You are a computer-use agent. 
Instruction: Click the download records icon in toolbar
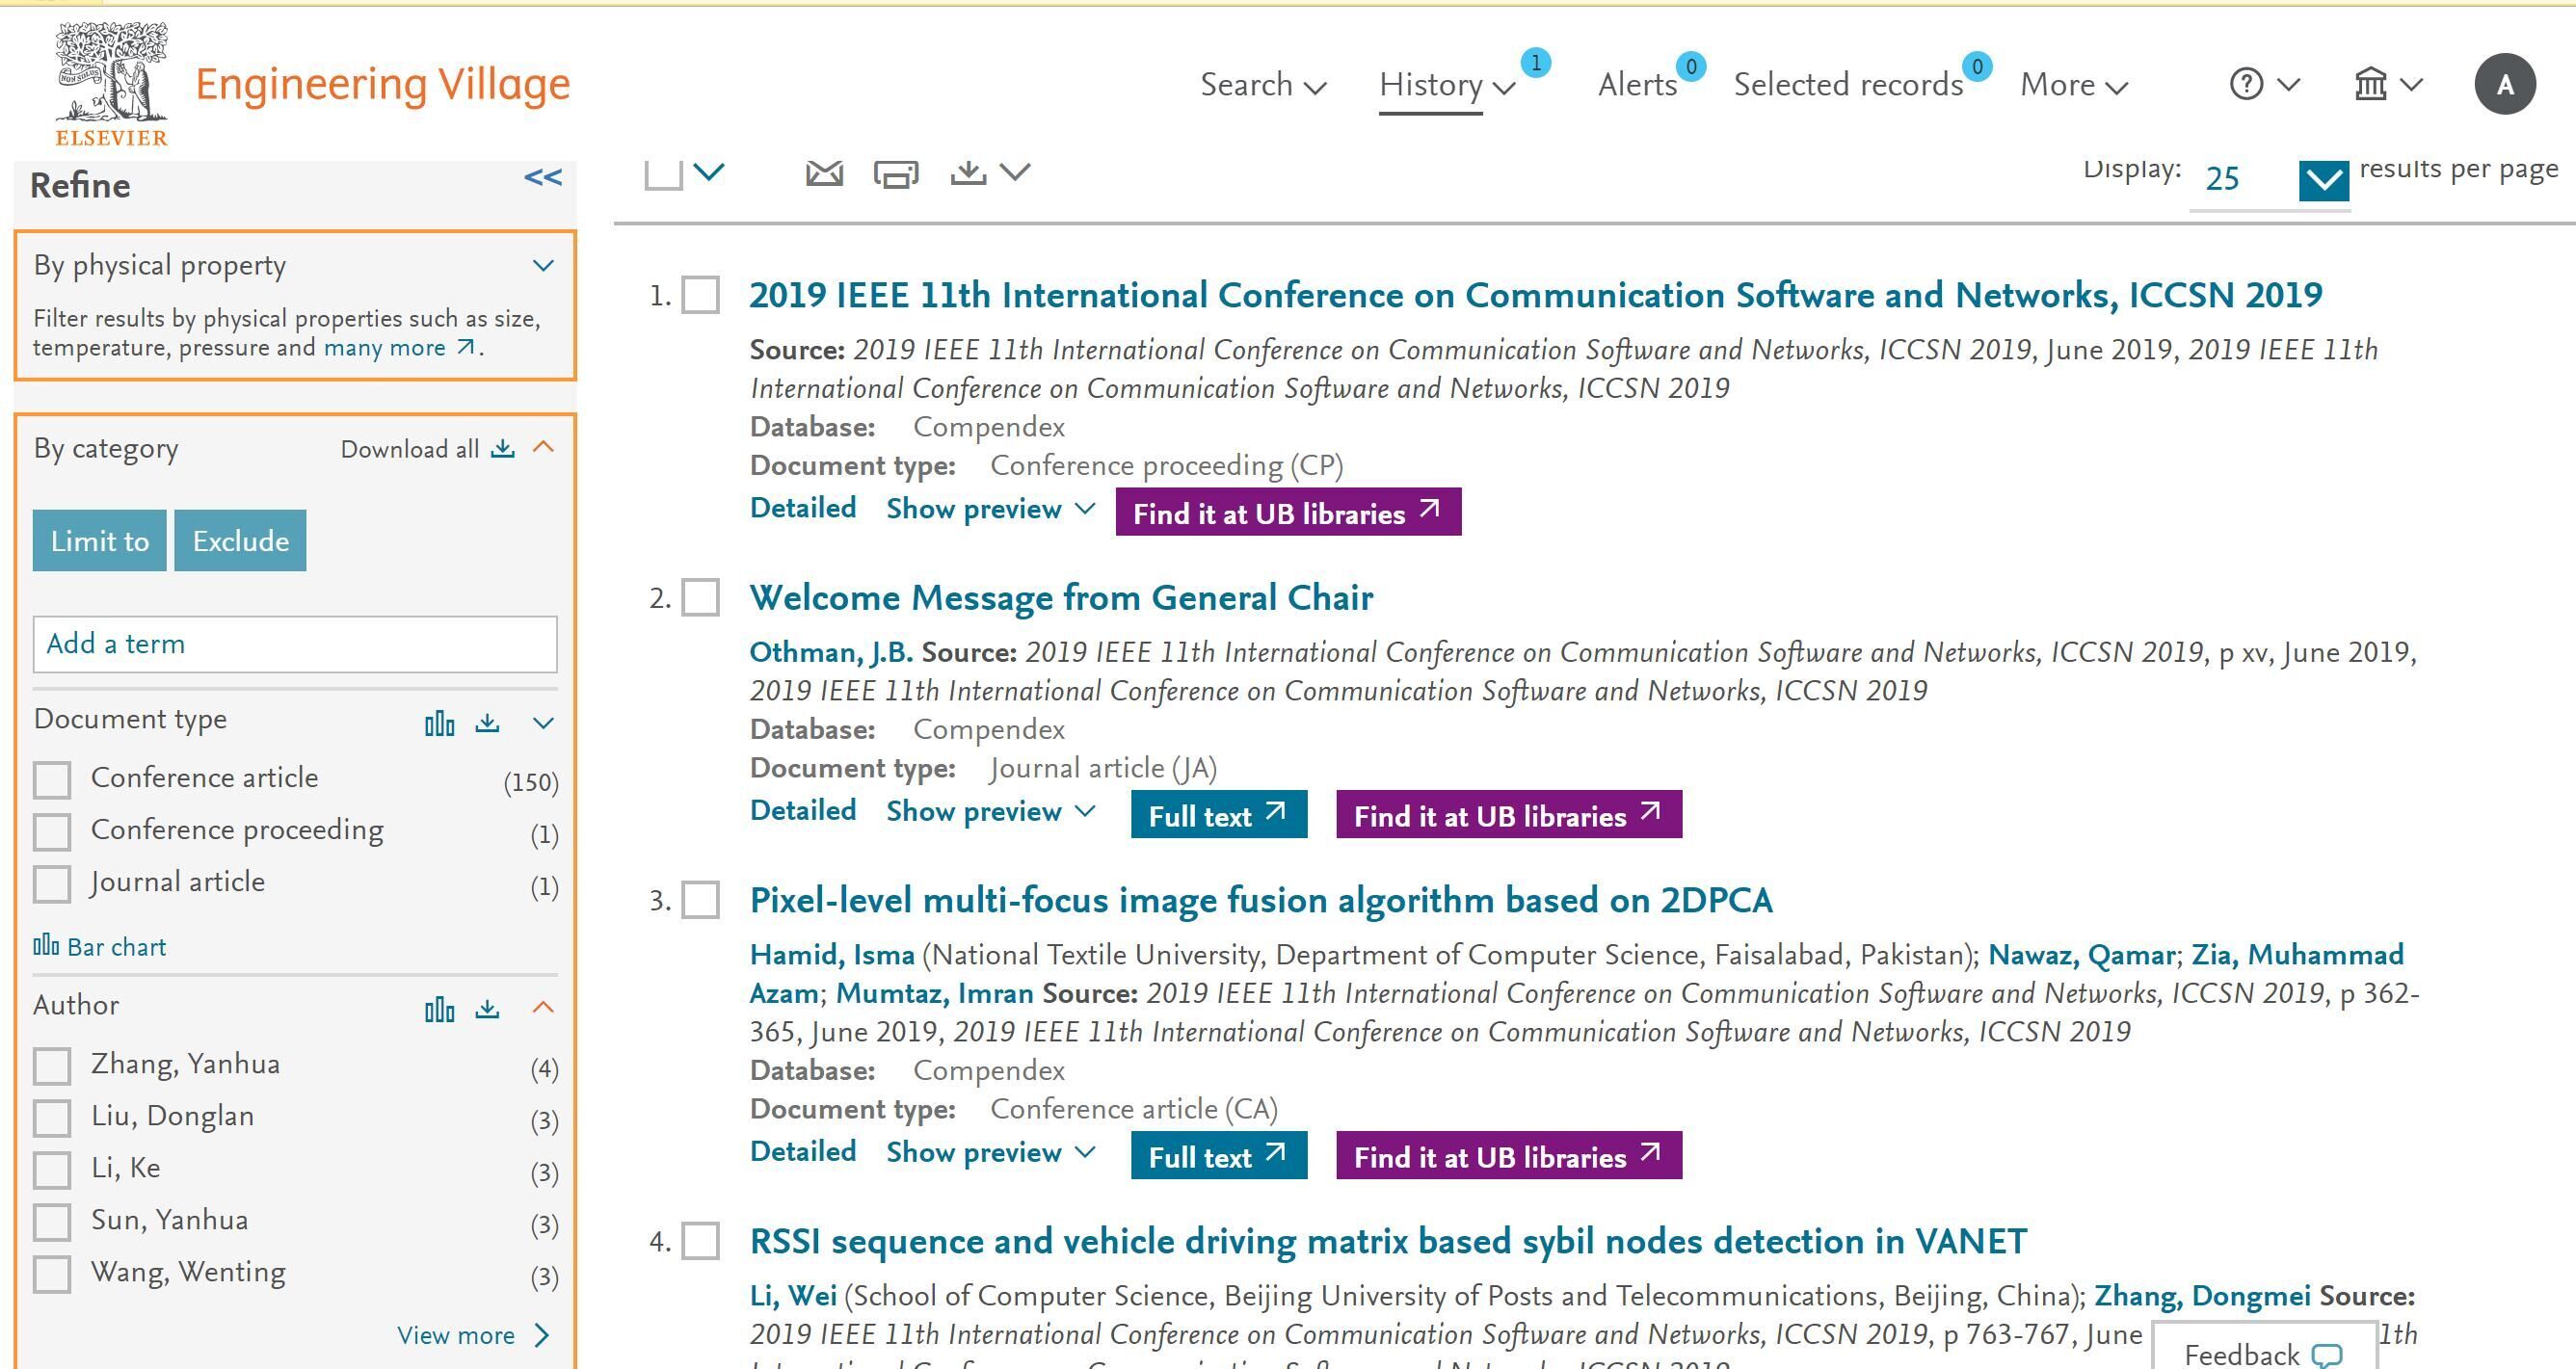coord(967,173)
